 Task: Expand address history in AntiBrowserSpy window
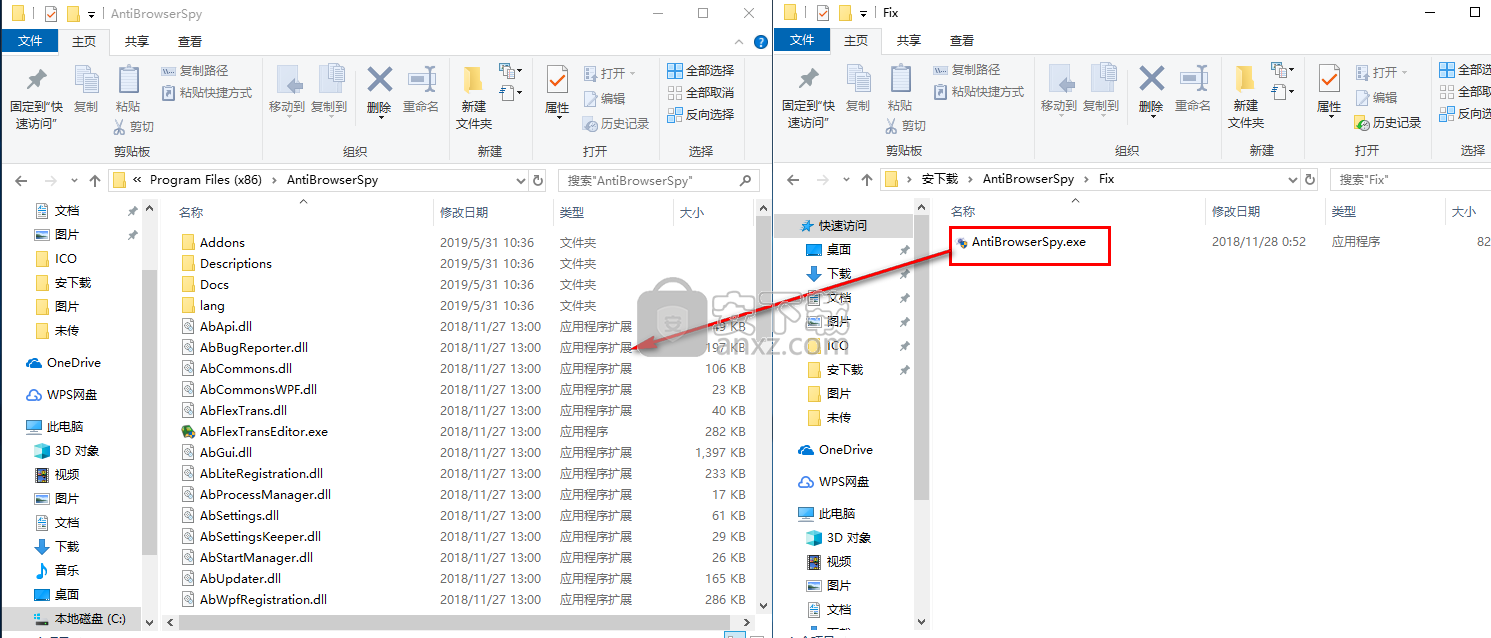coord(519,180)
